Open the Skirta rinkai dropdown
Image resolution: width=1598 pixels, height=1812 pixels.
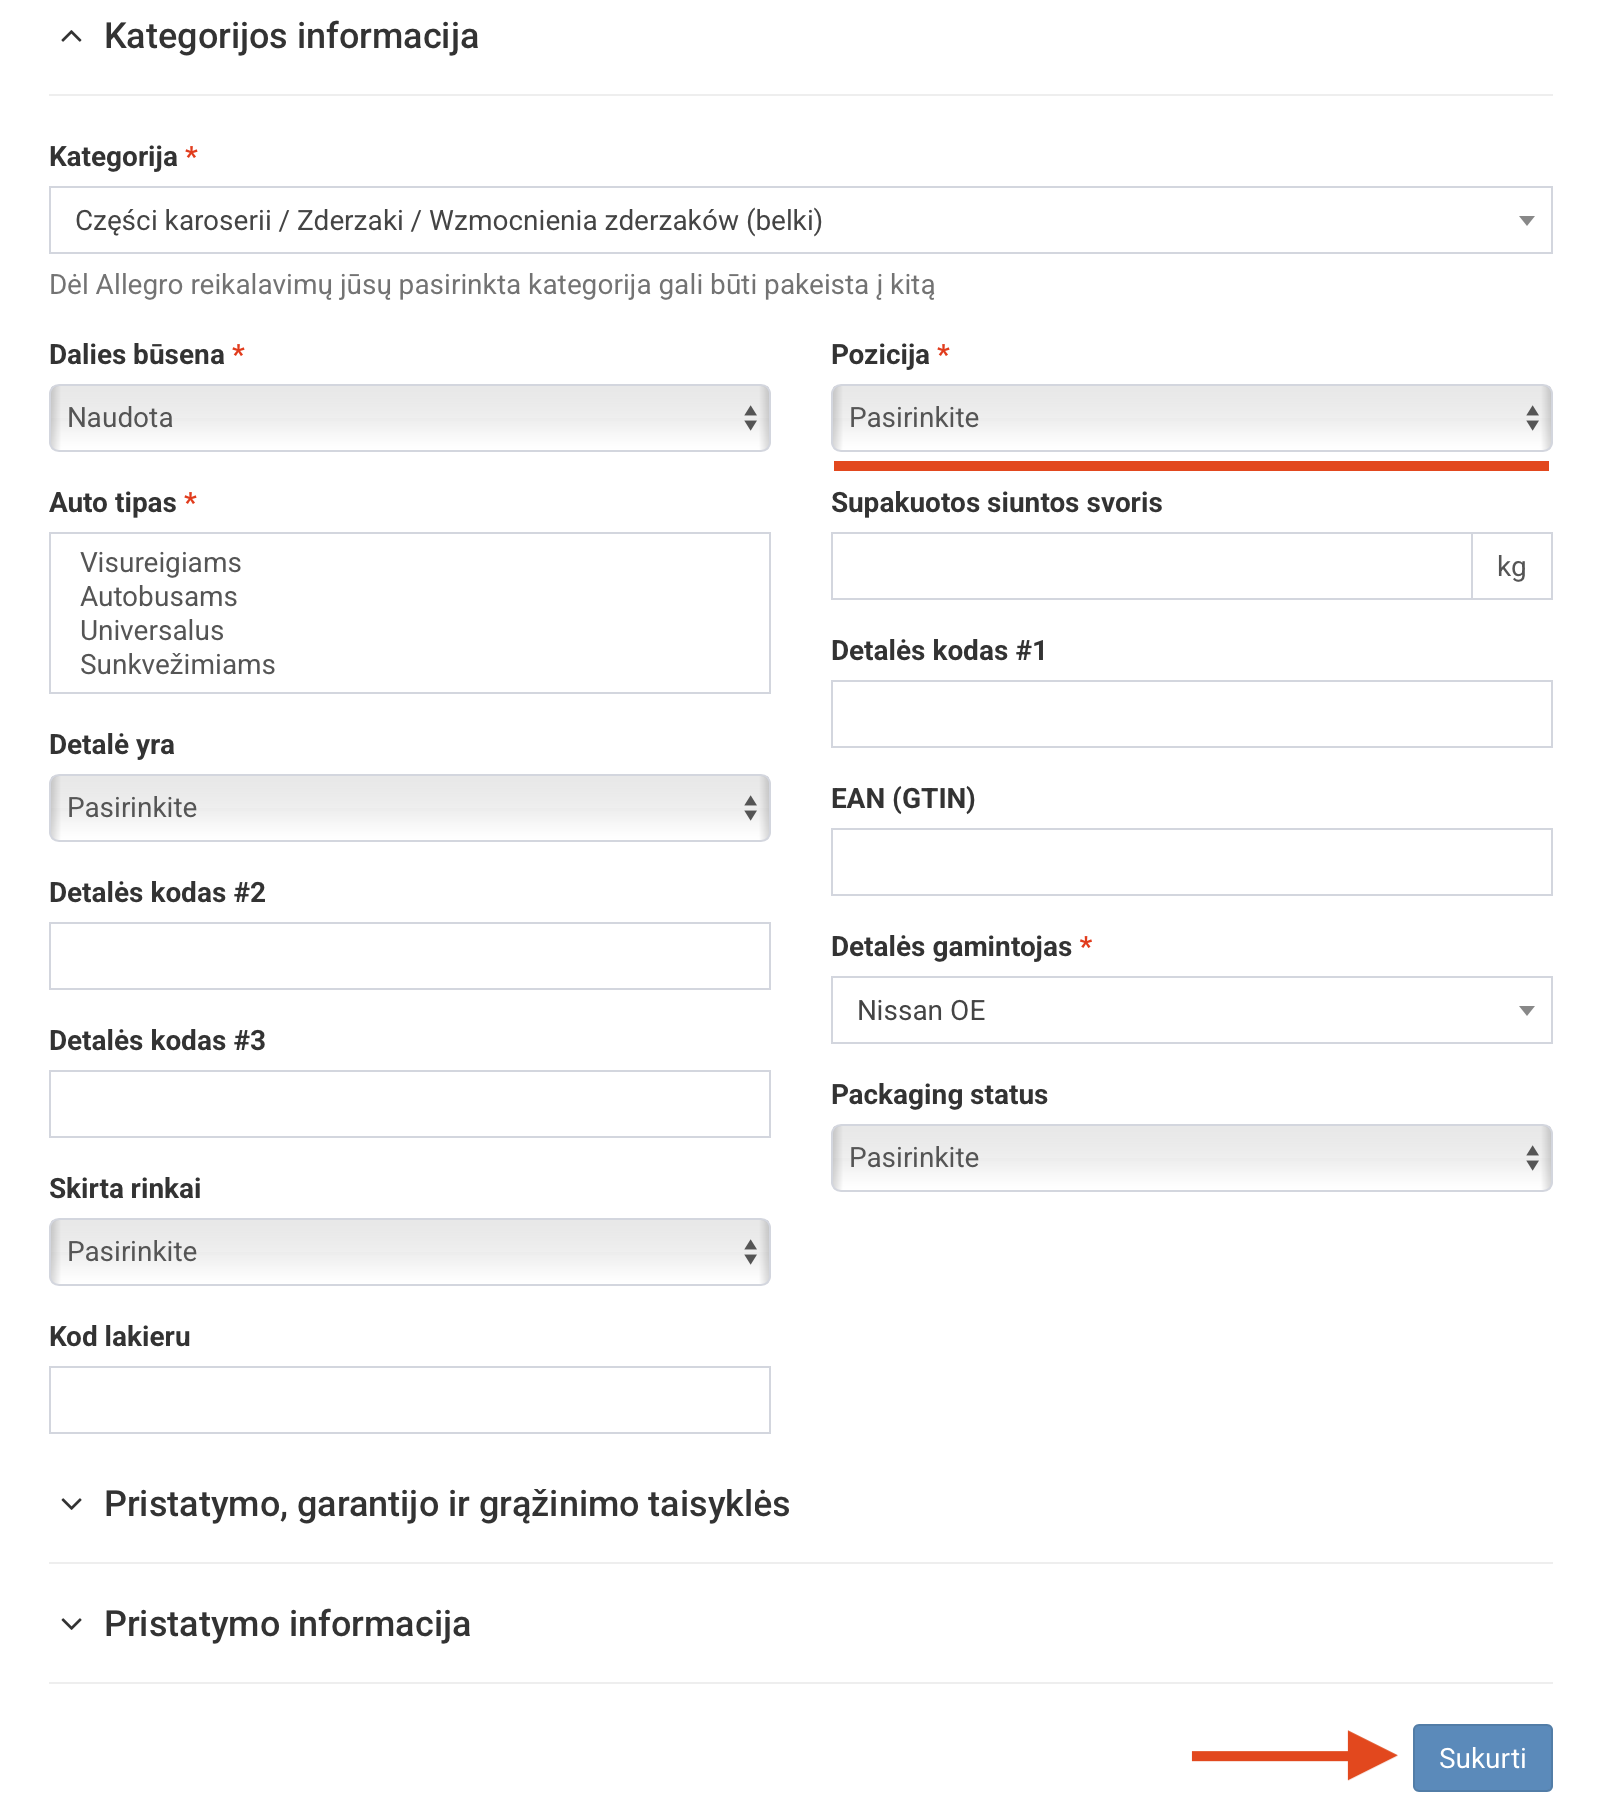point(409,1252)
